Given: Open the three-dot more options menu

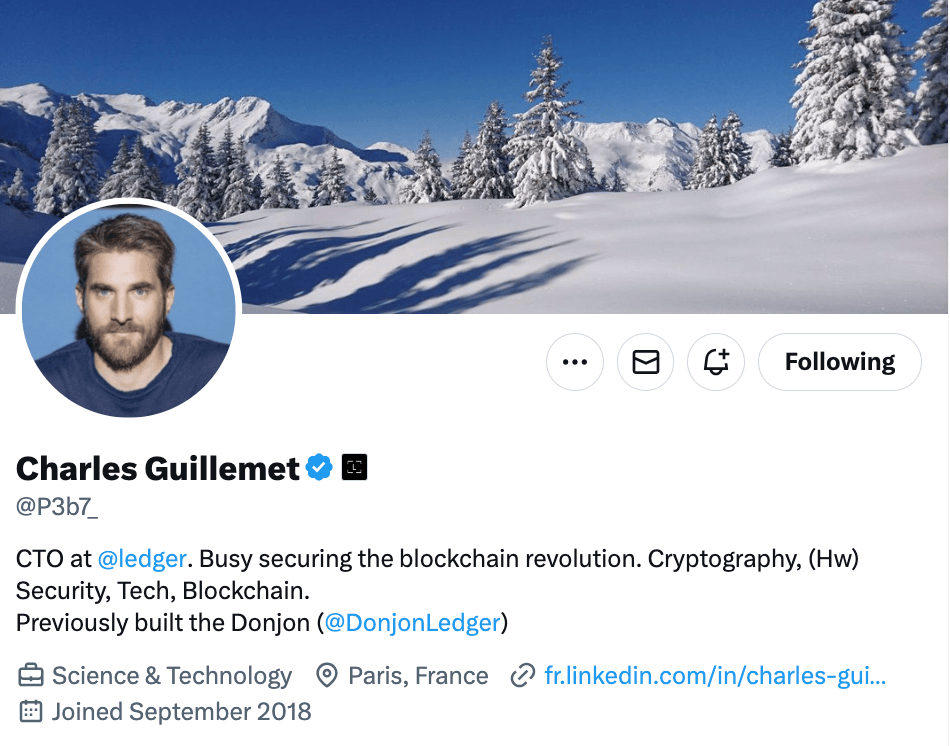Looking at the screenshot, I should tap(575, 362).
